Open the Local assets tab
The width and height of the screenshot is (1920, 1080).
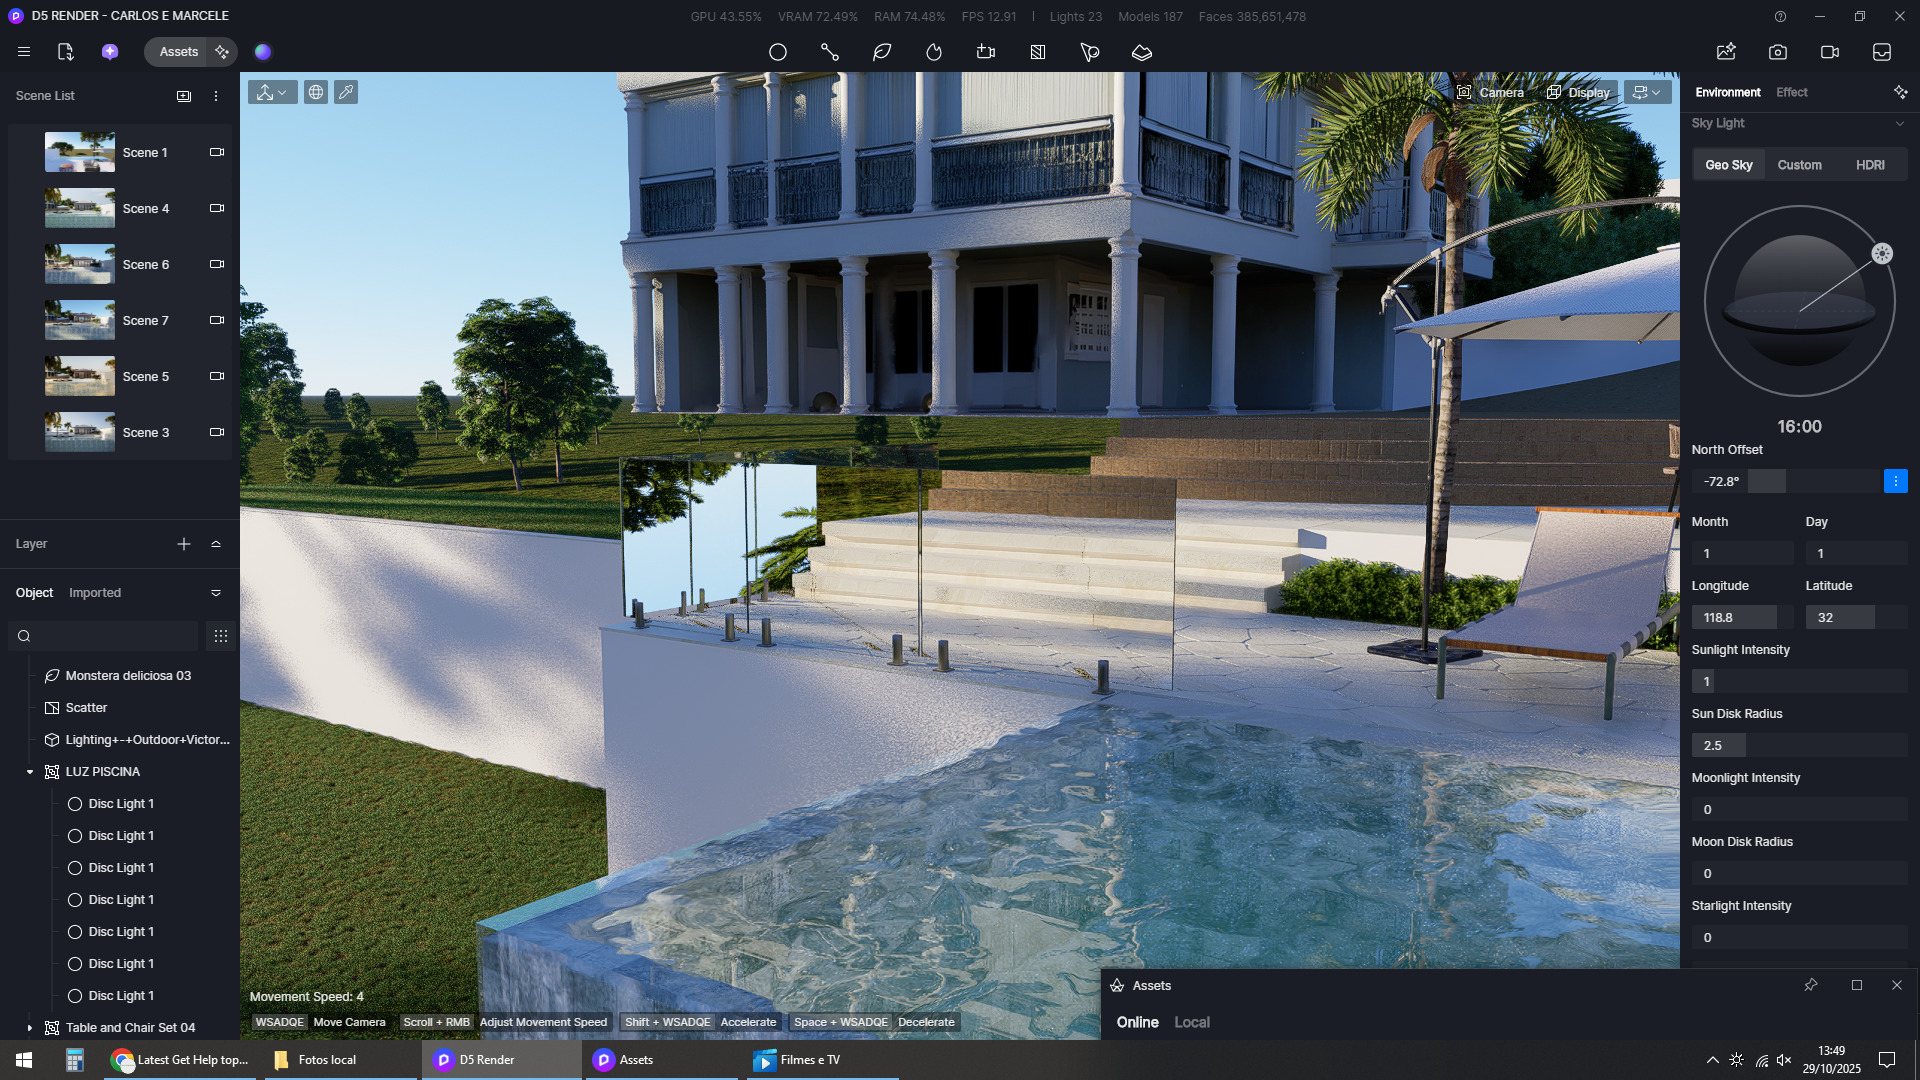tap(1191, 1022)
